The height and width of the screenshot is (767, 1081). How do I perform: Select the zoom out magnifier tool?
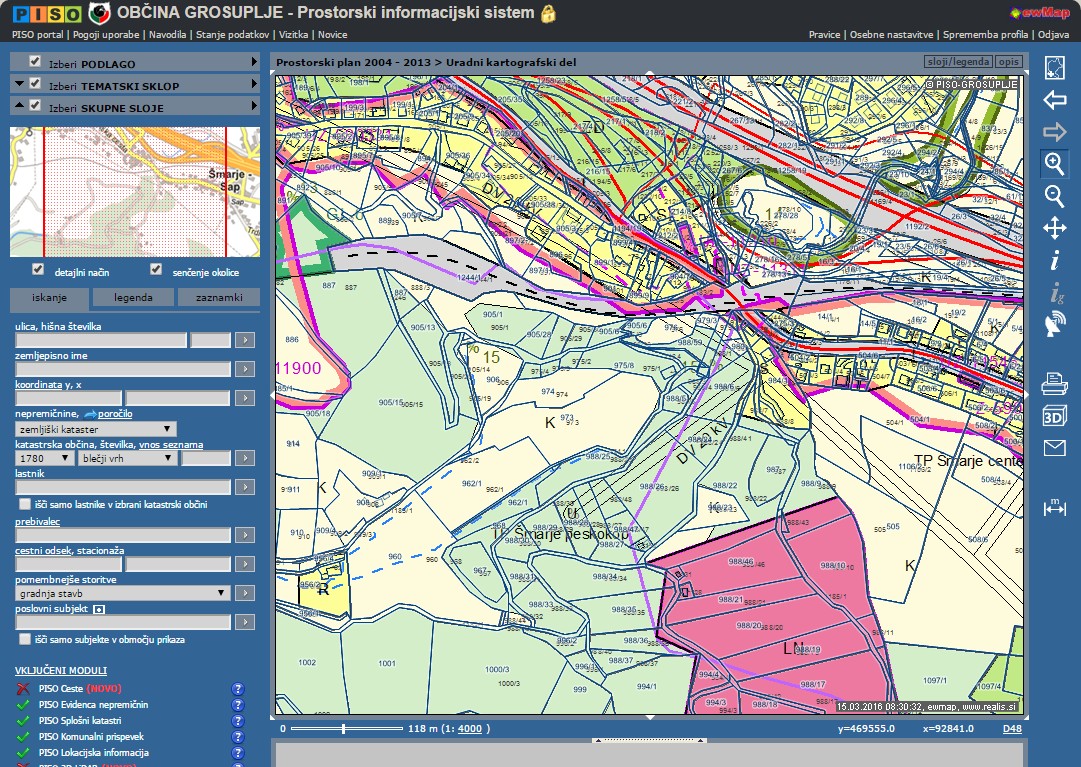pyautogui.click(x=1054, y=196)
